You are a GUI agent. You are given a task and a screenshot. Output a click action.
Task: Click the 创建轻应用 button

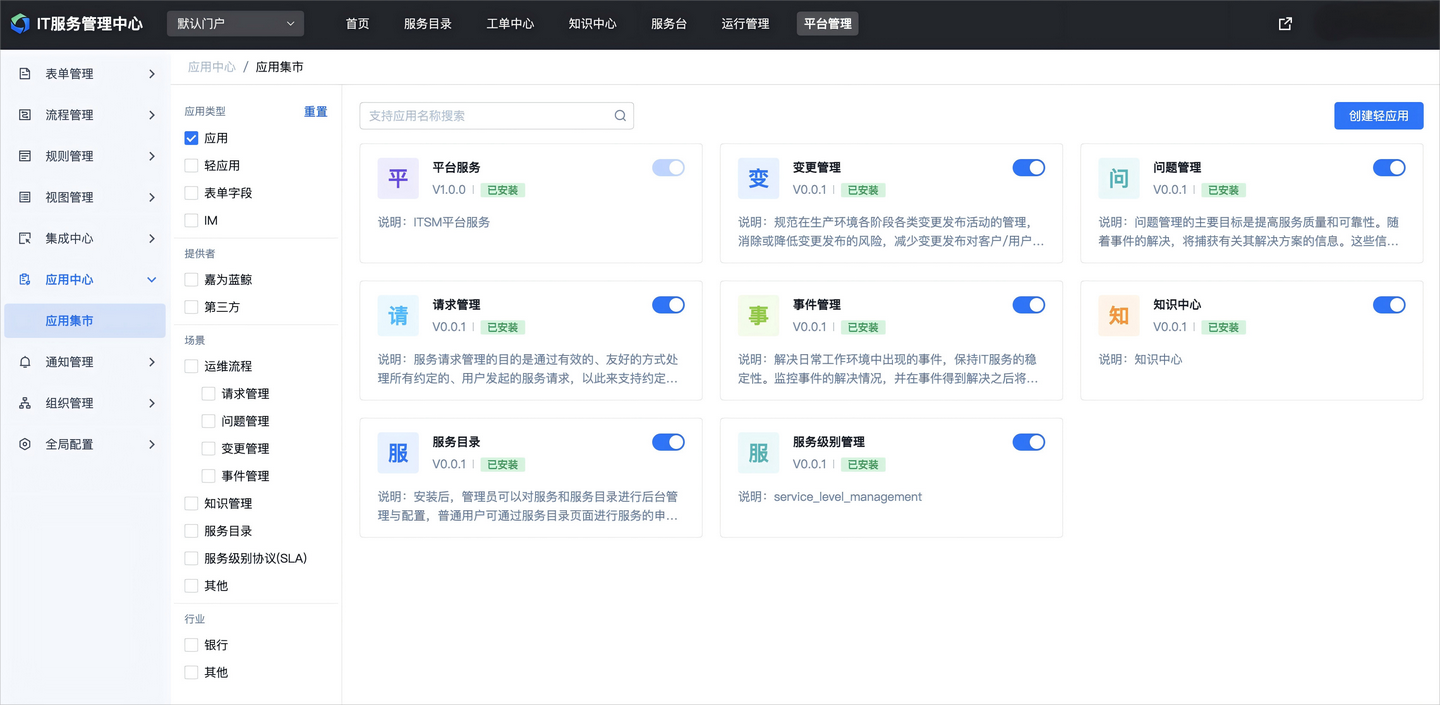1378,115
